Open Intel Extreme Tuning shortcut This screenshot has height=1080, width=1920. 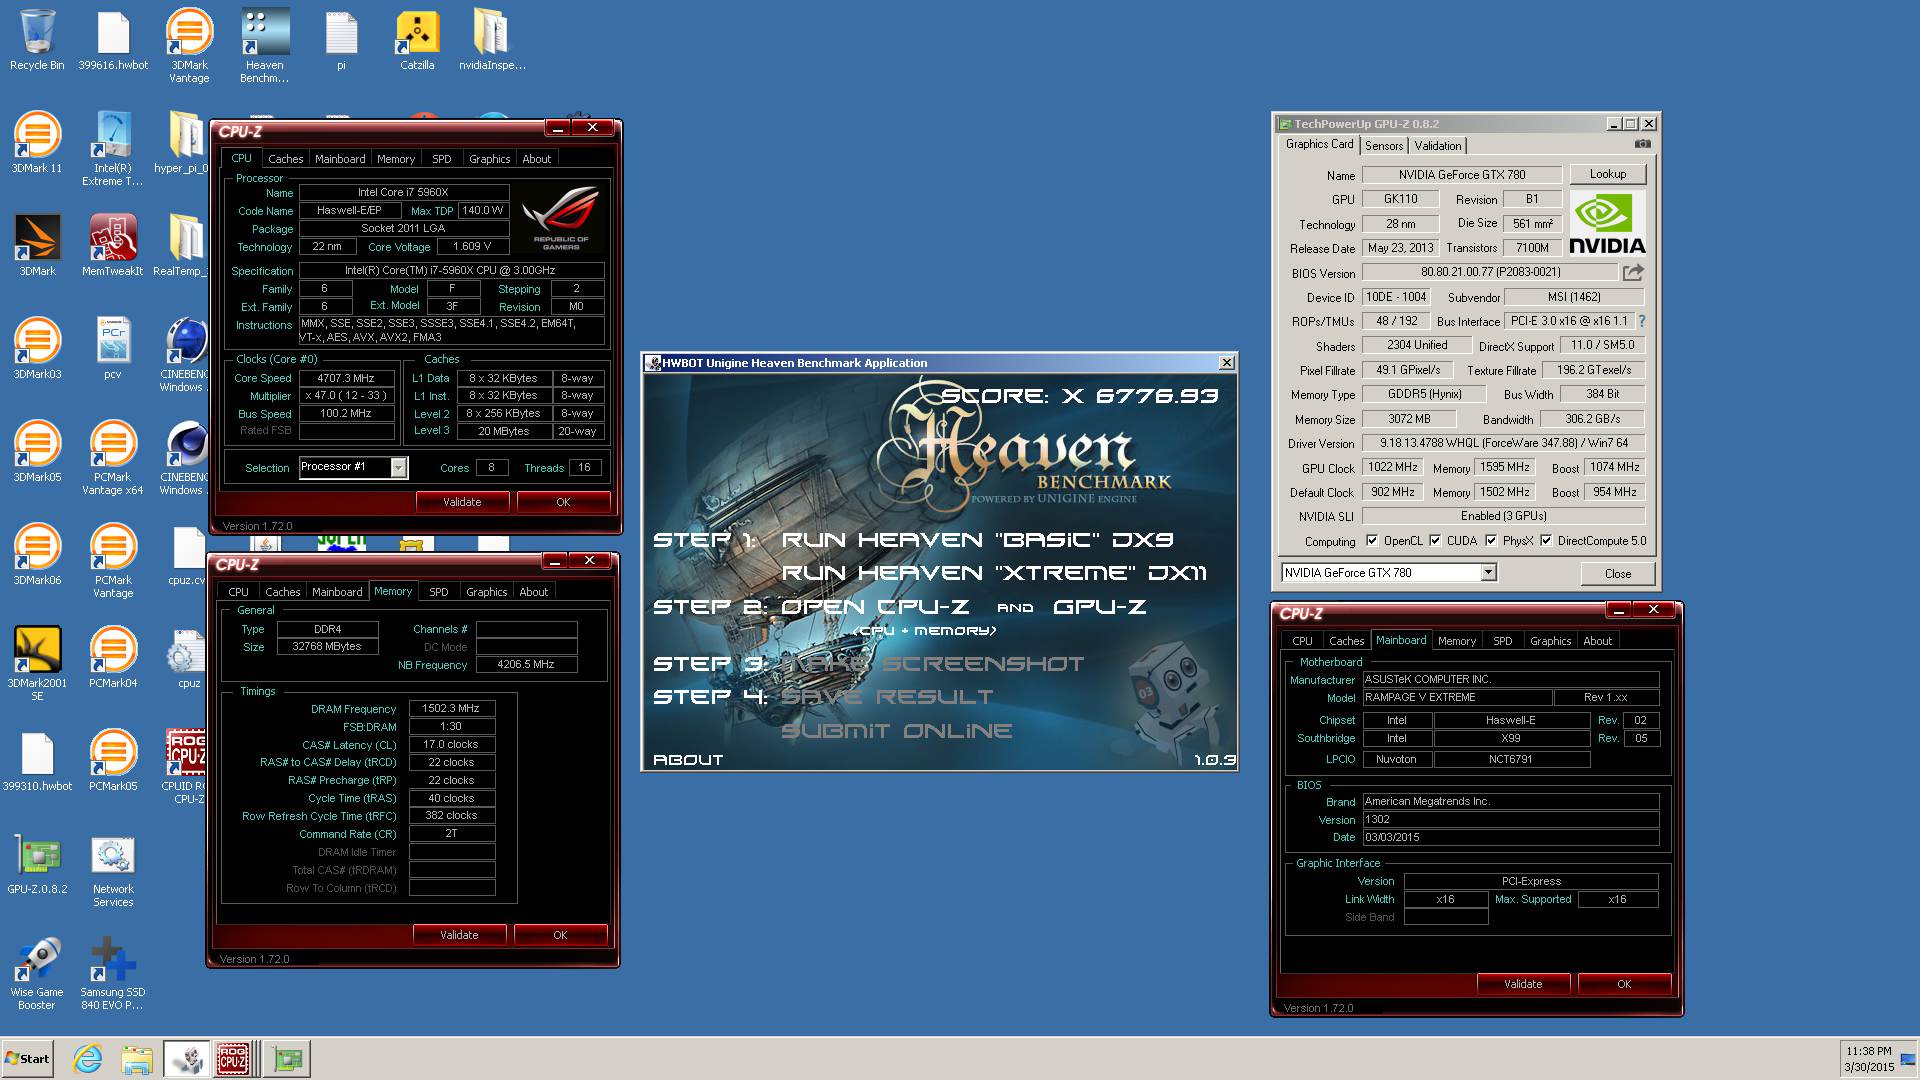(x=112, y=149)
